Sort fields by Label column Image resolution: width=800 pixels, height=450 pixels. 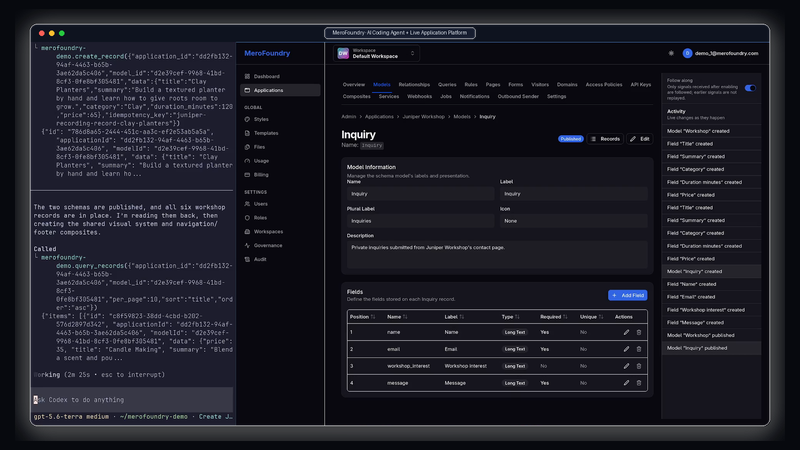click(x=454, y=317)
